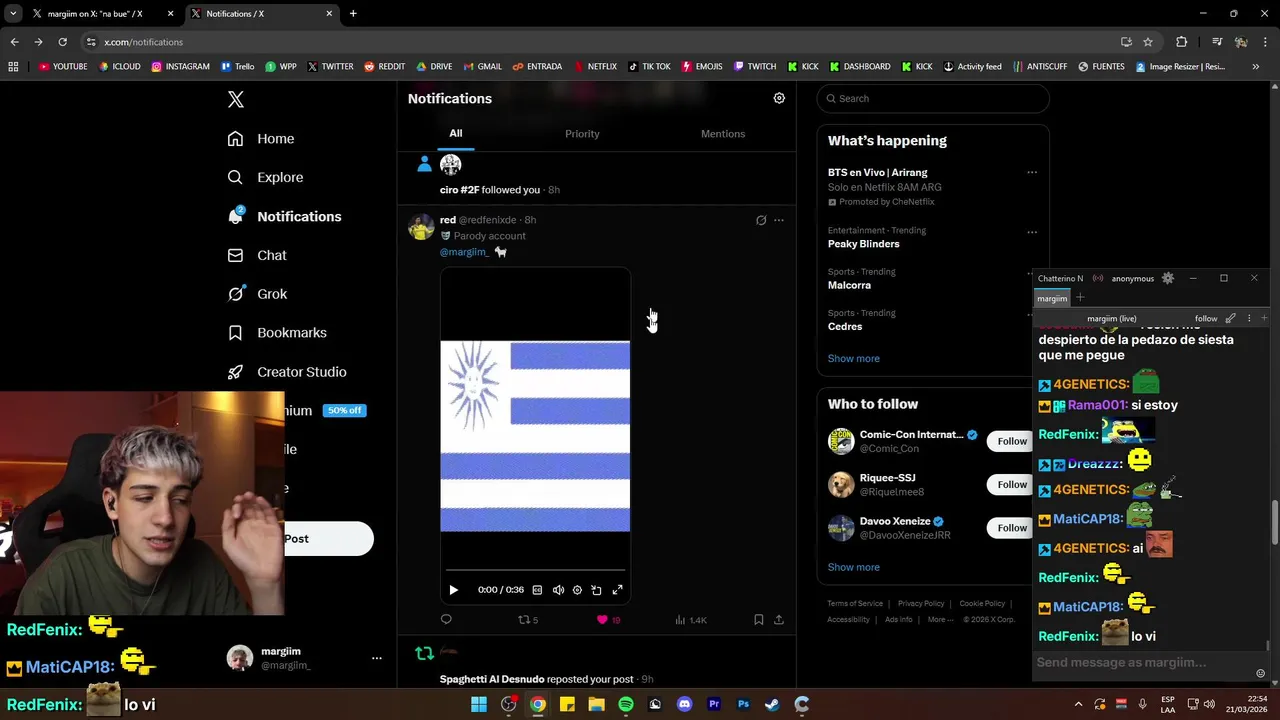Viewport: 1280px width, 720px height.
Task: Share red's post
Action: (x=778, y=619)
